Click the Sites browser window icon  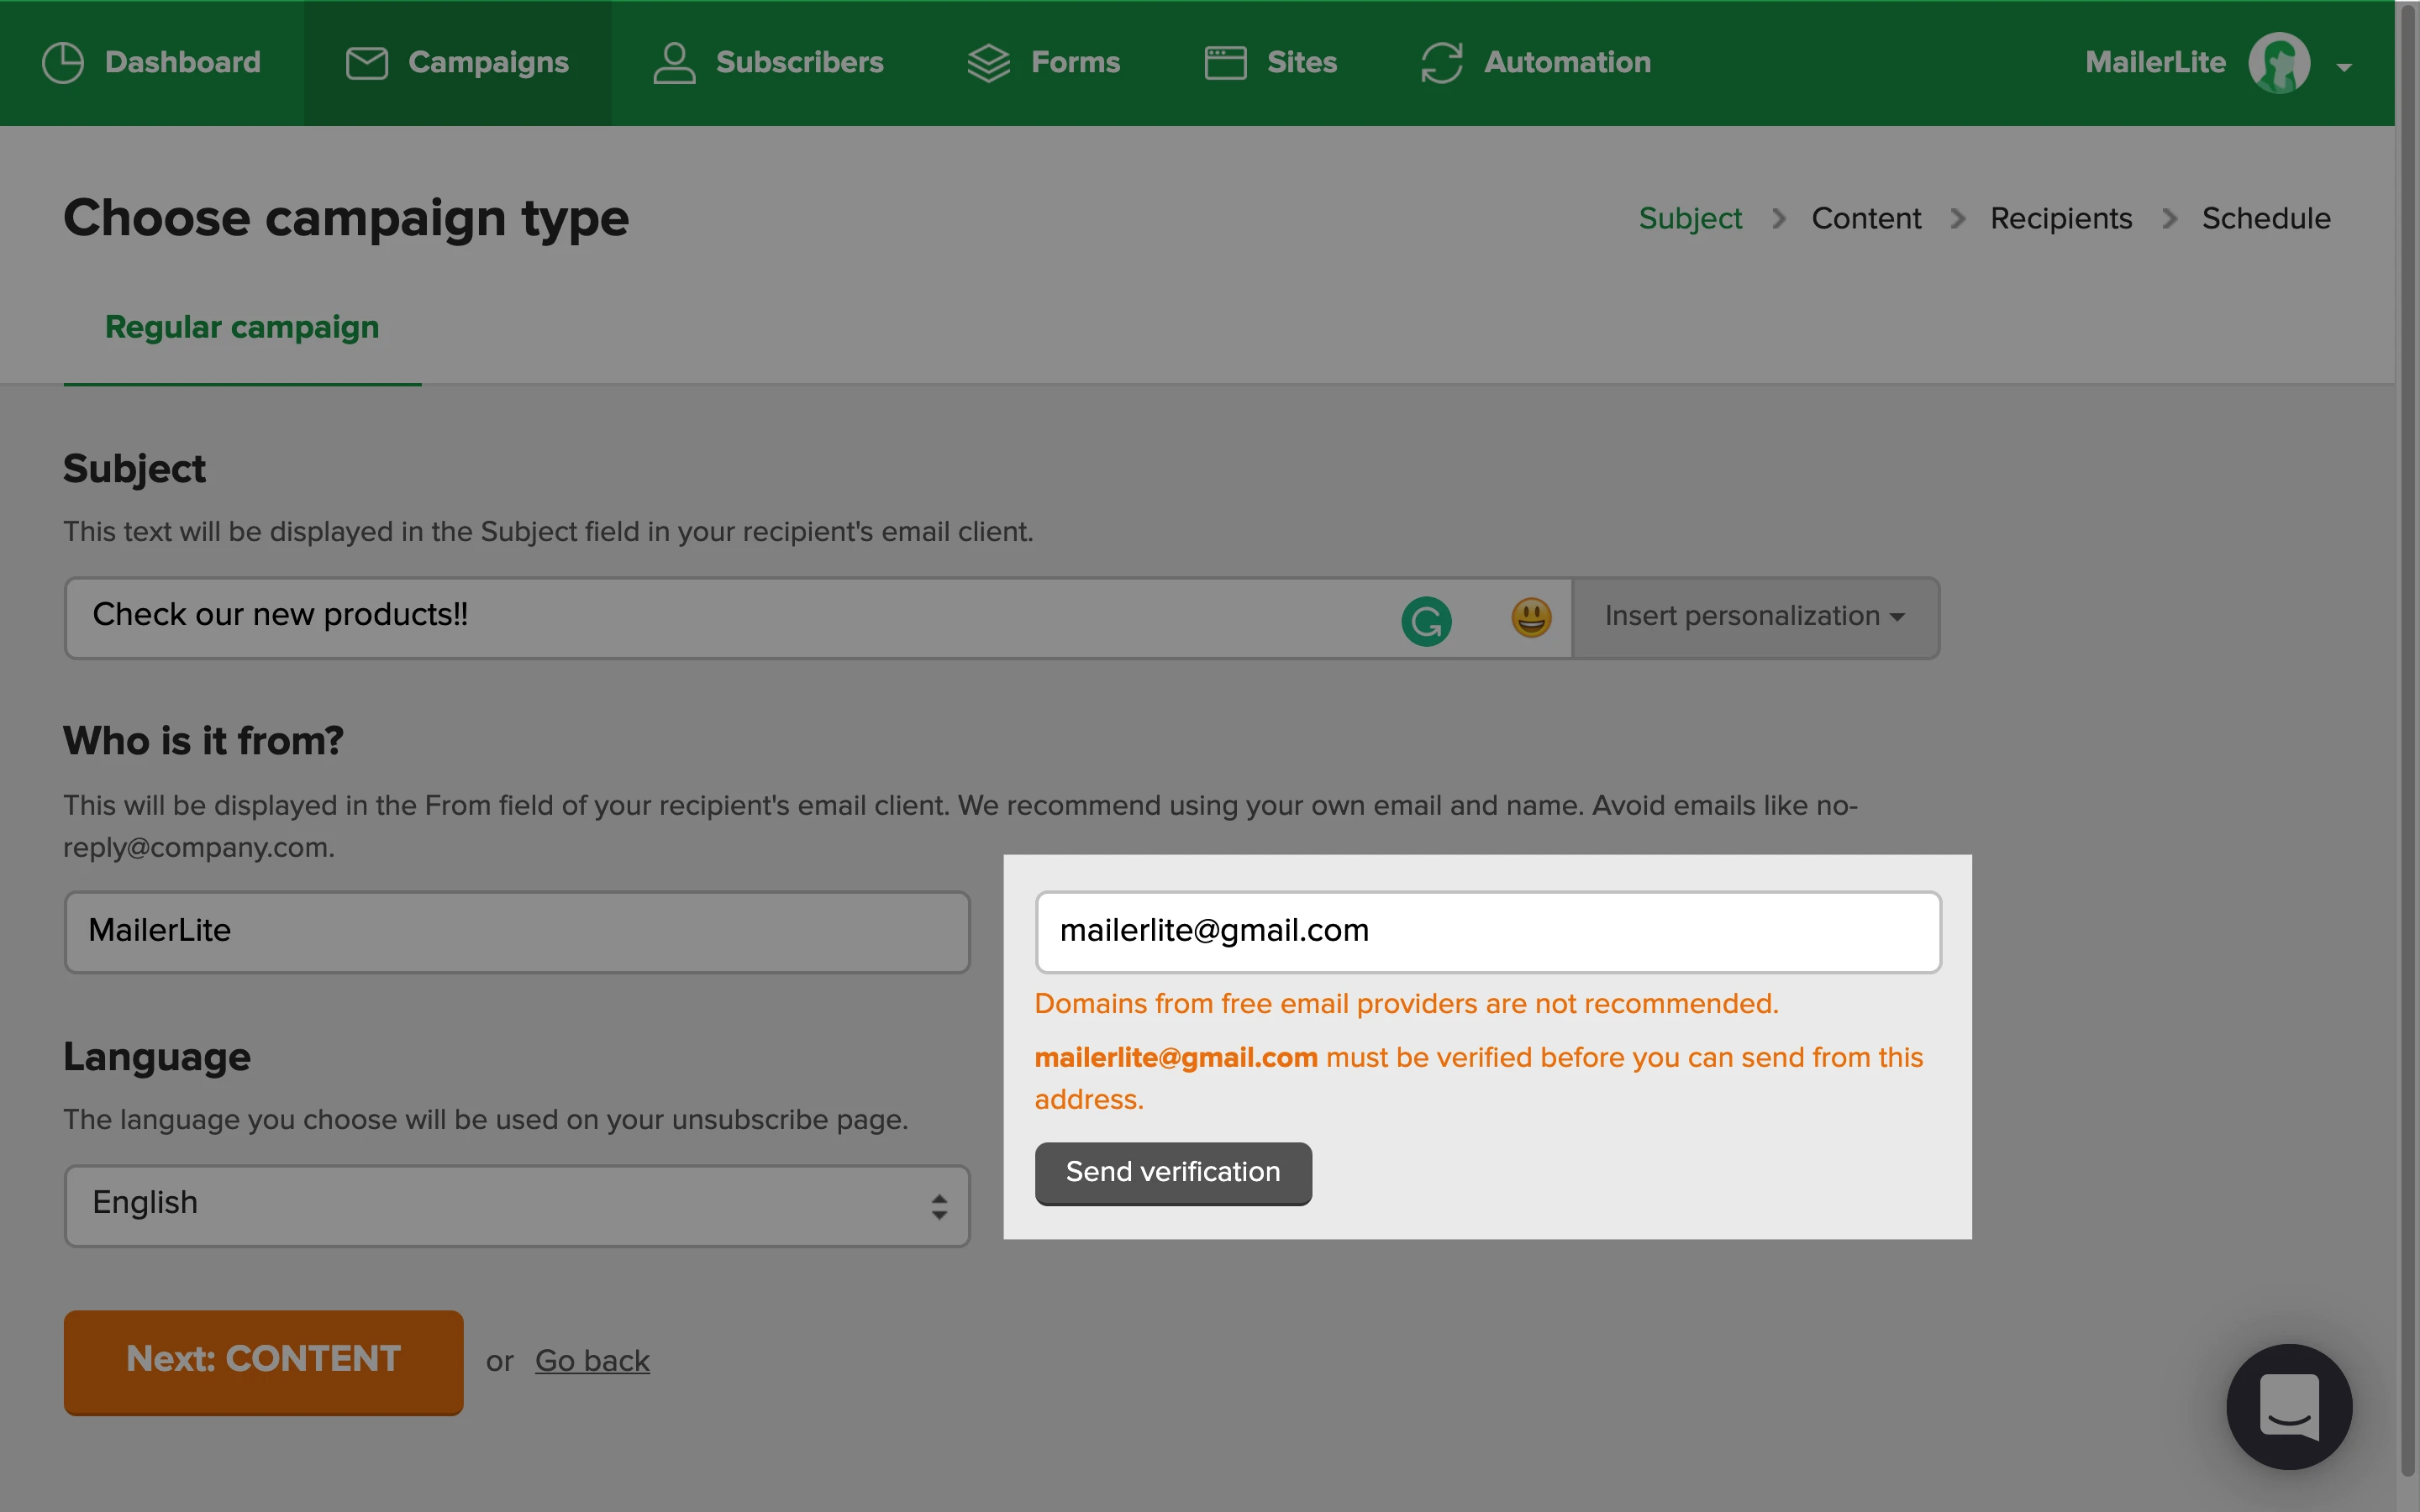click(1225, 62)
